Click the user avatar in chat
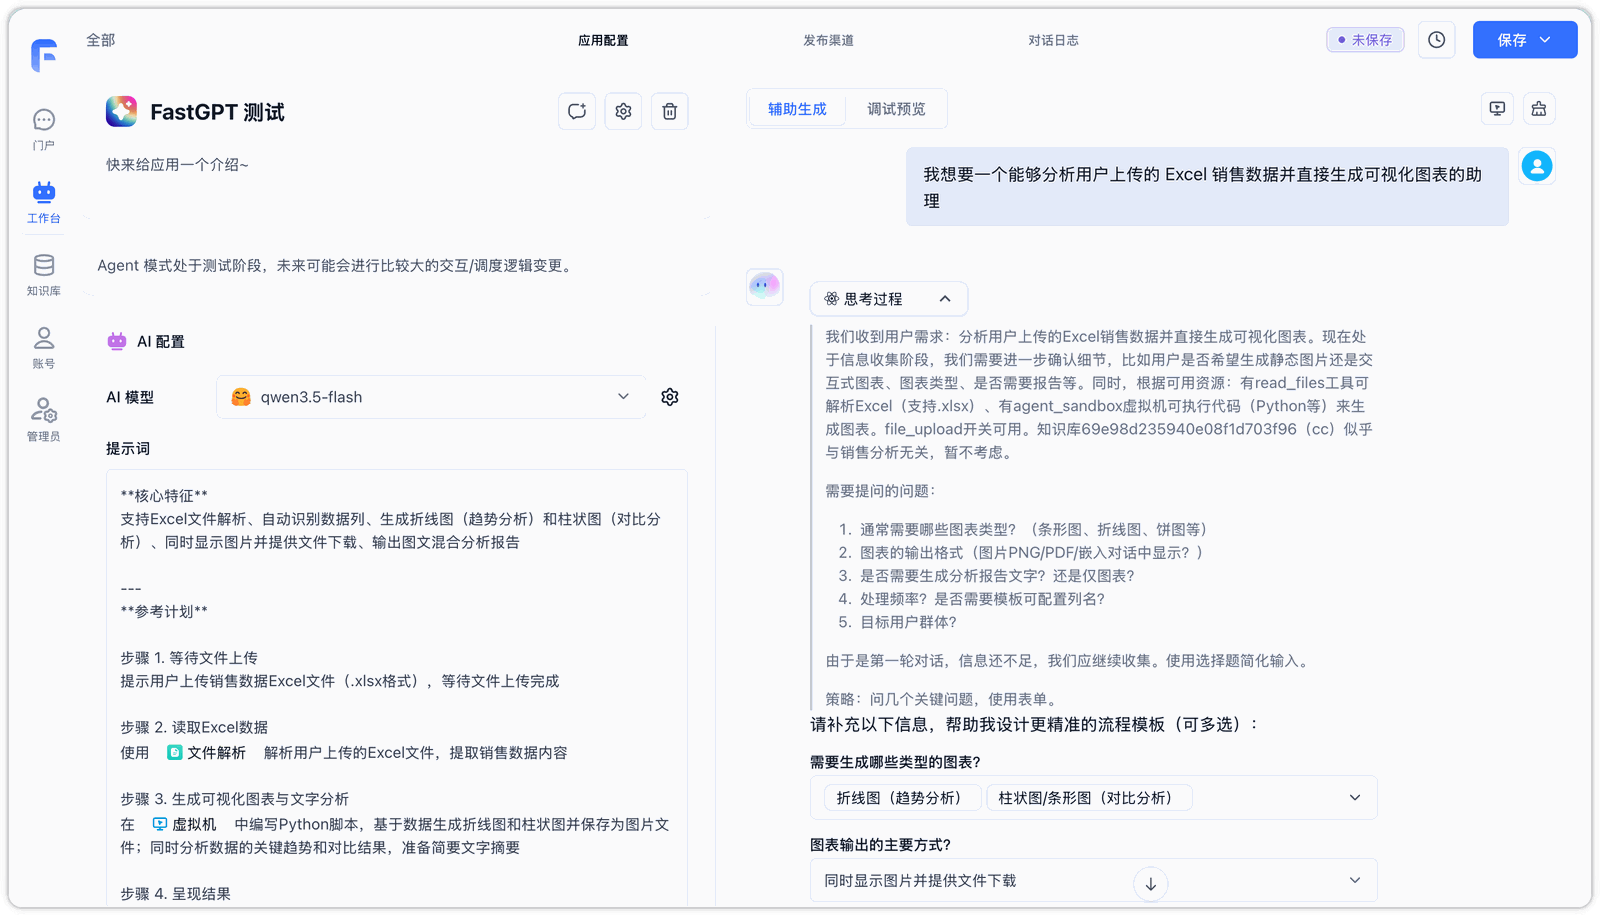Screen dimensions: 1600x916 coord(1537,166)
